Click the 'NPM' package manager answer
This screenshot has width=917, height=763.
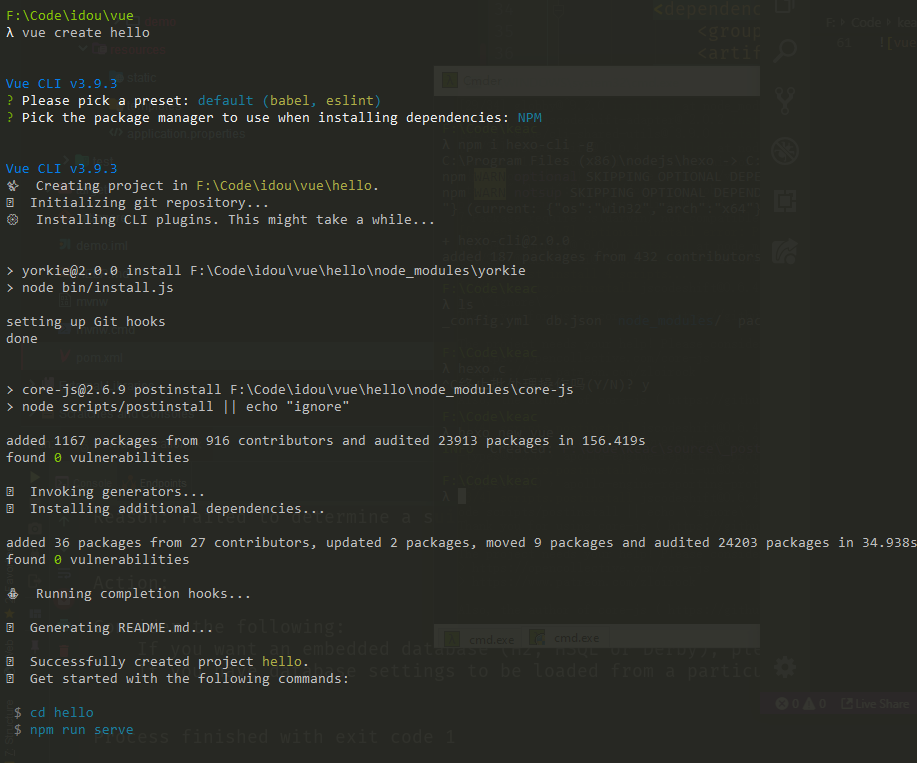click(x=530, y=118)
